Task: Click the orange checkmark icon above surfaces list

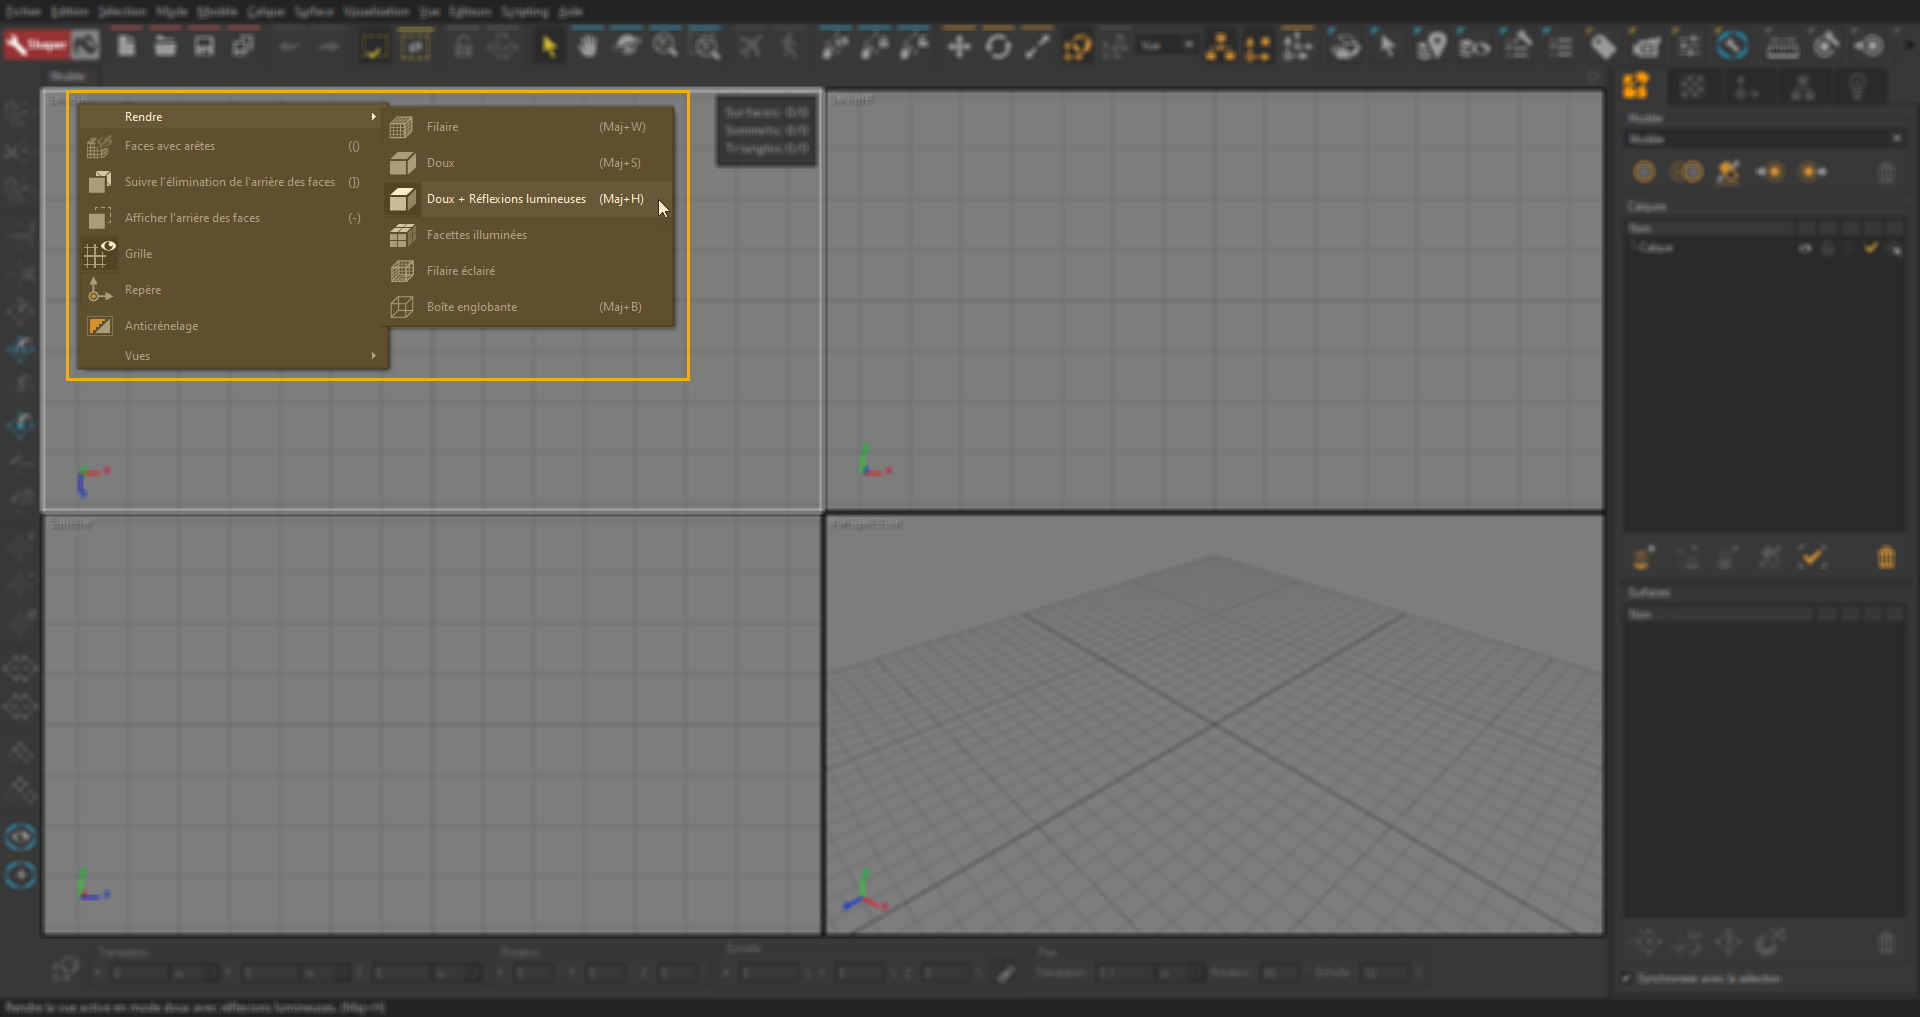Action: [1813, 557]
